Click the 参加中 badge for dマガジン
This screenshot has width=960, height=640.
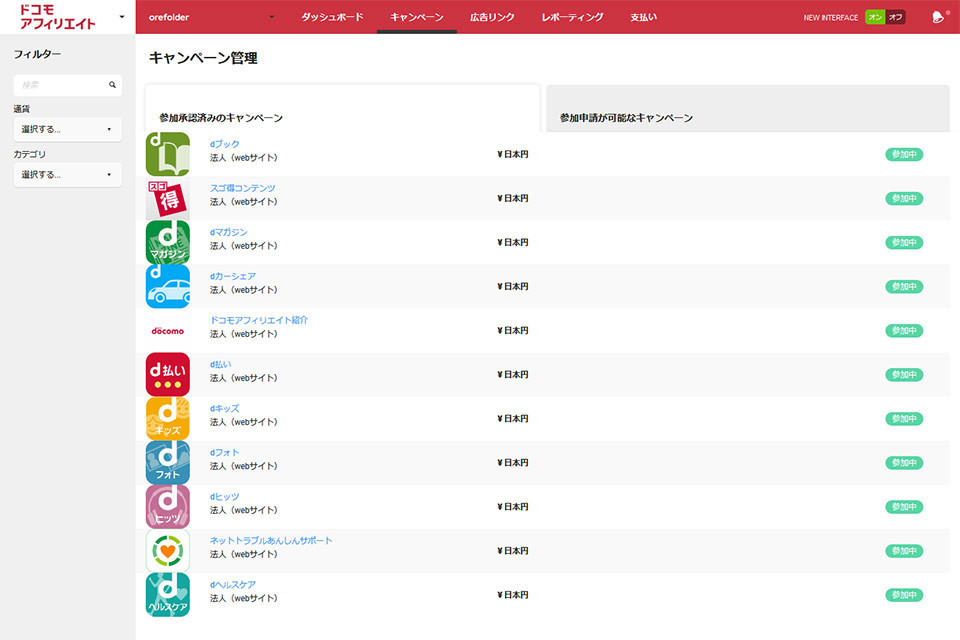[x=904, y=243]
